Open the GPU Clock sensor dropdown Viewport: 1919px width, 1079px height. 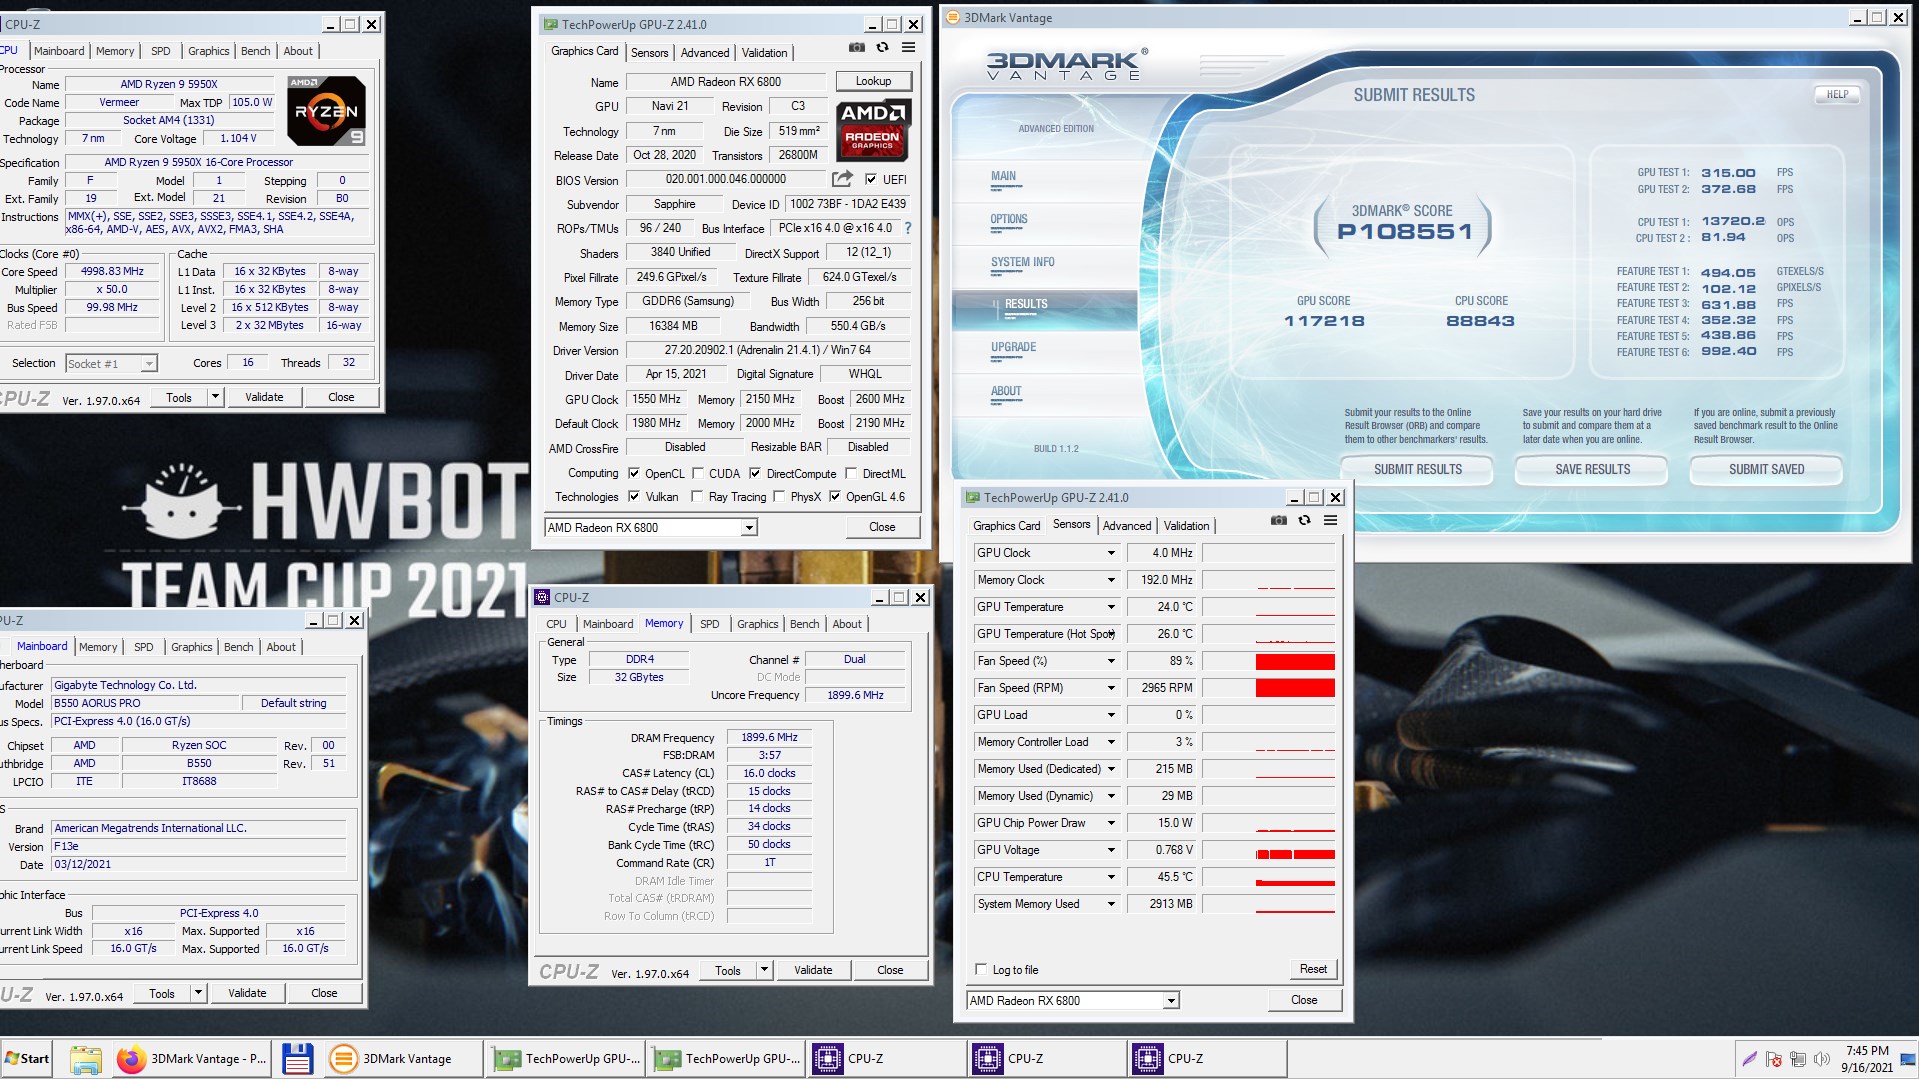(1110, 553)
